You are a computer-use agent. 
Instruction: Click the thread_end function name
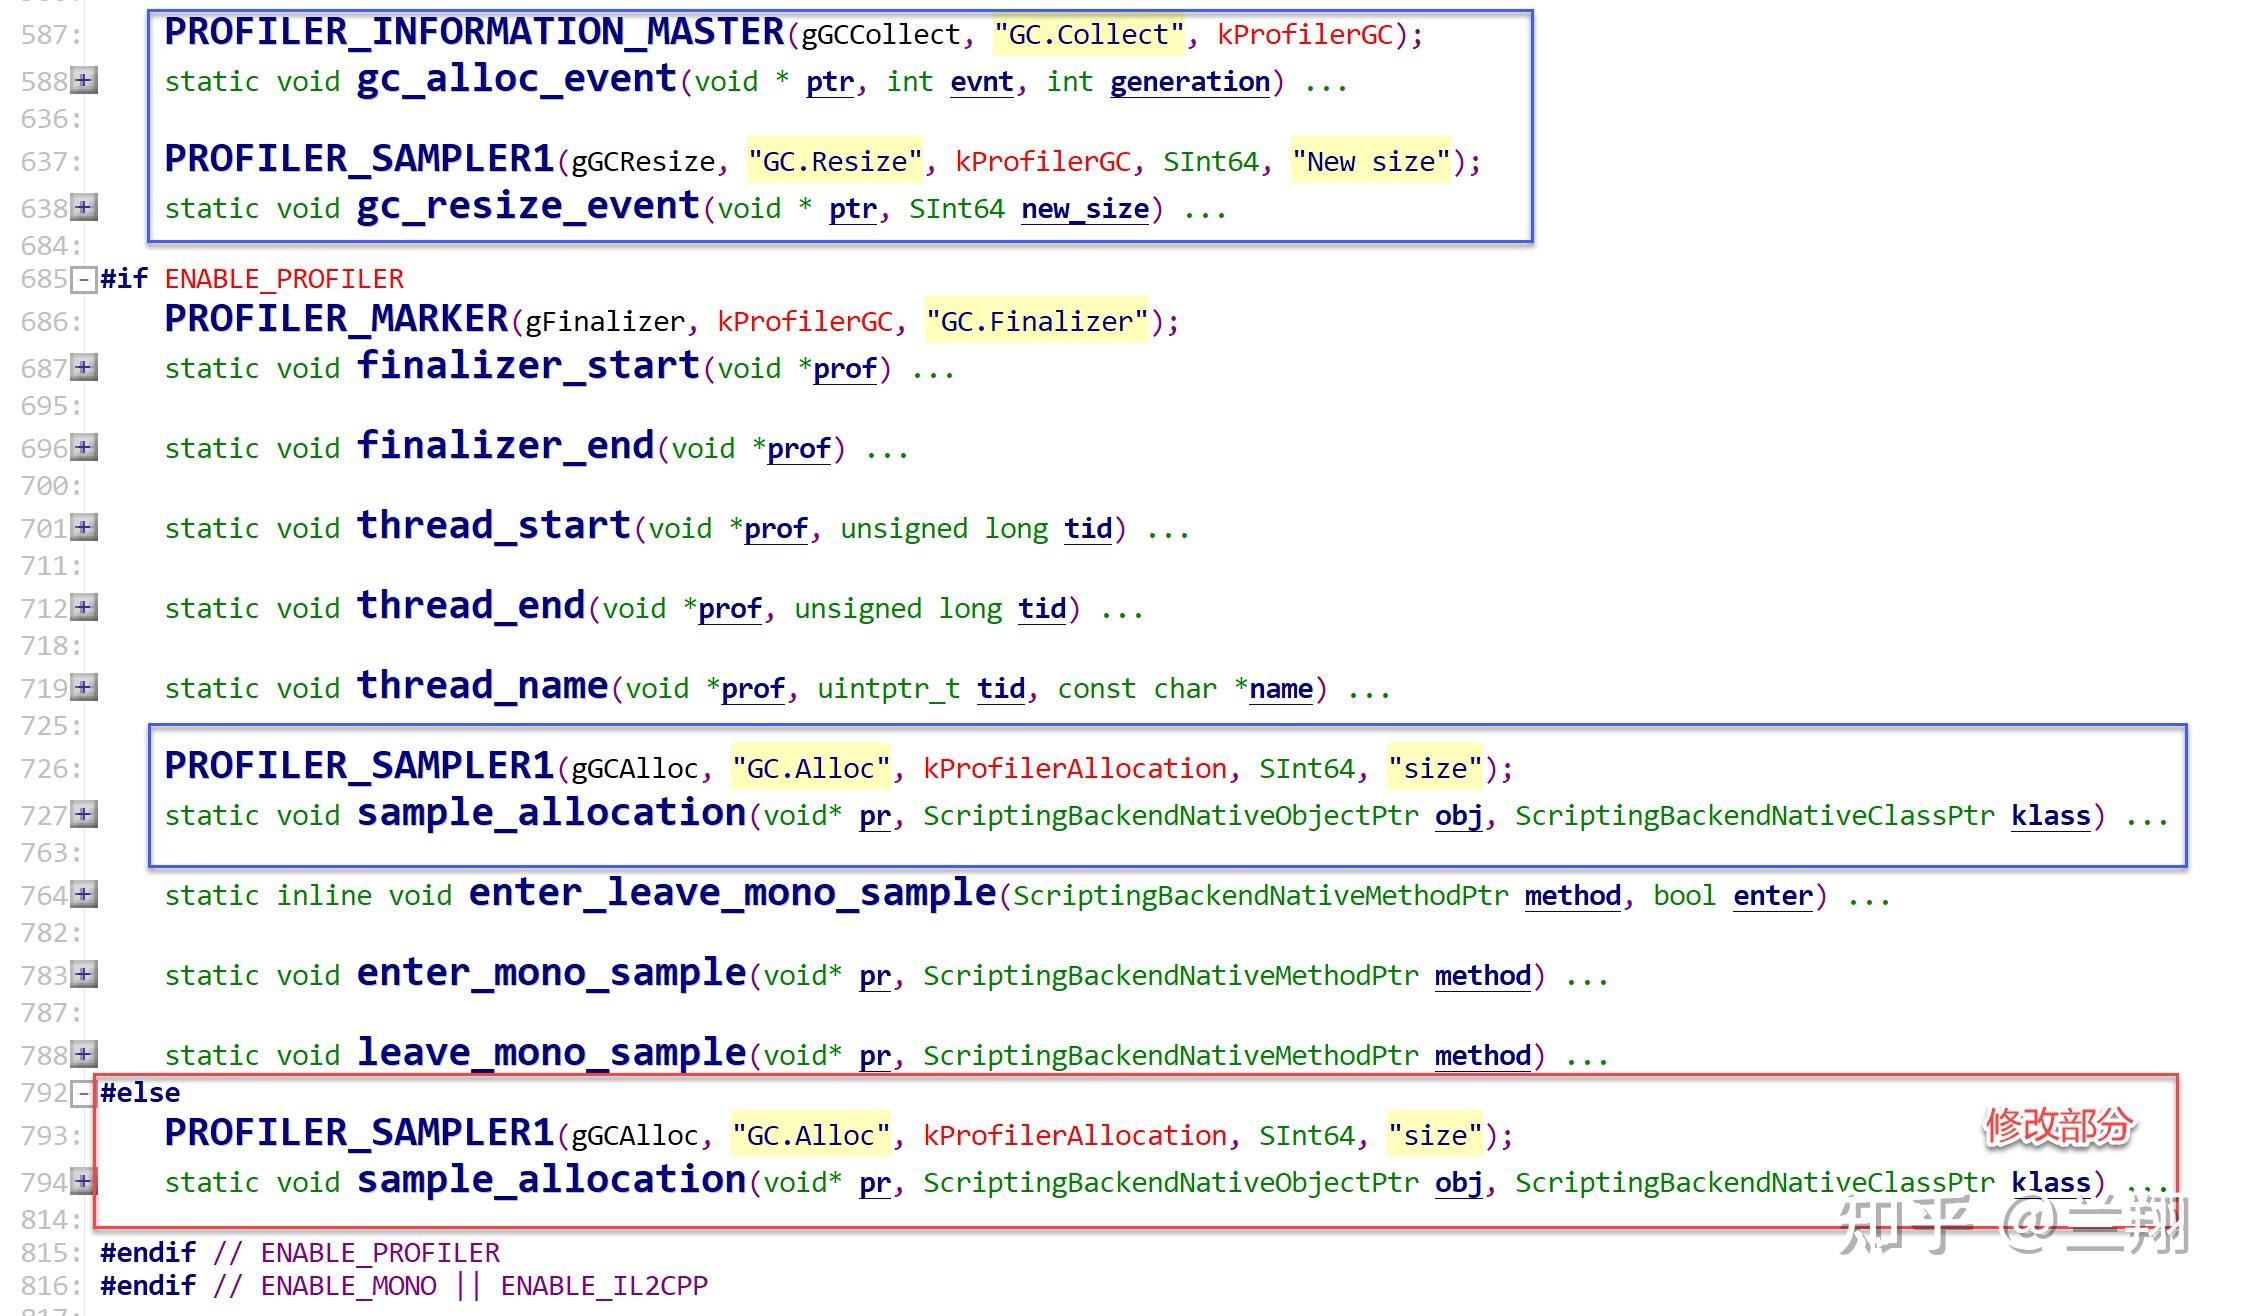471,606
